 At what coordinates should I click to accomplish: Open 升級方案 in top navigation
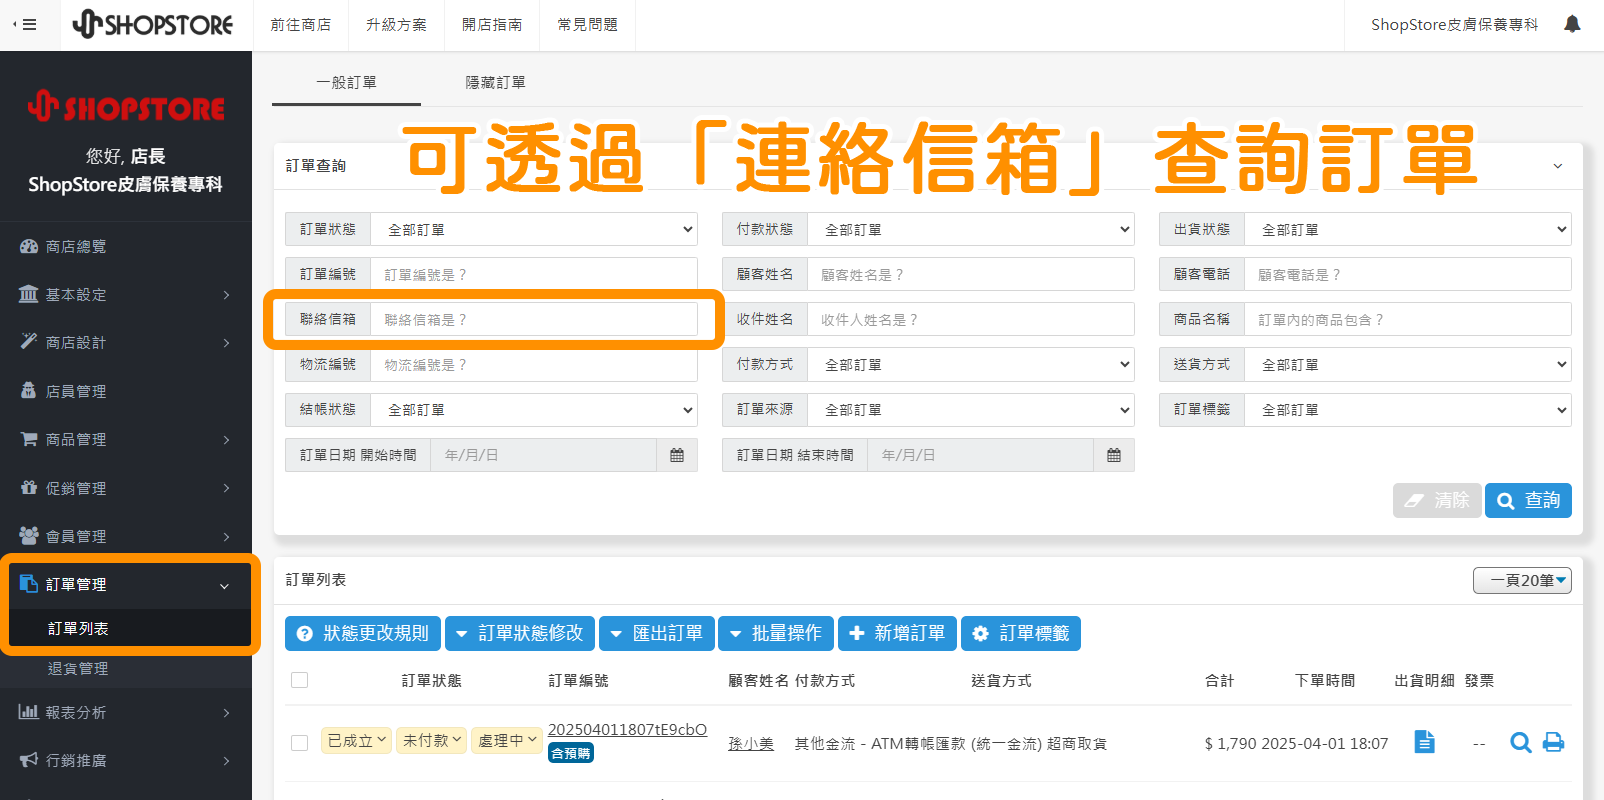396,25
